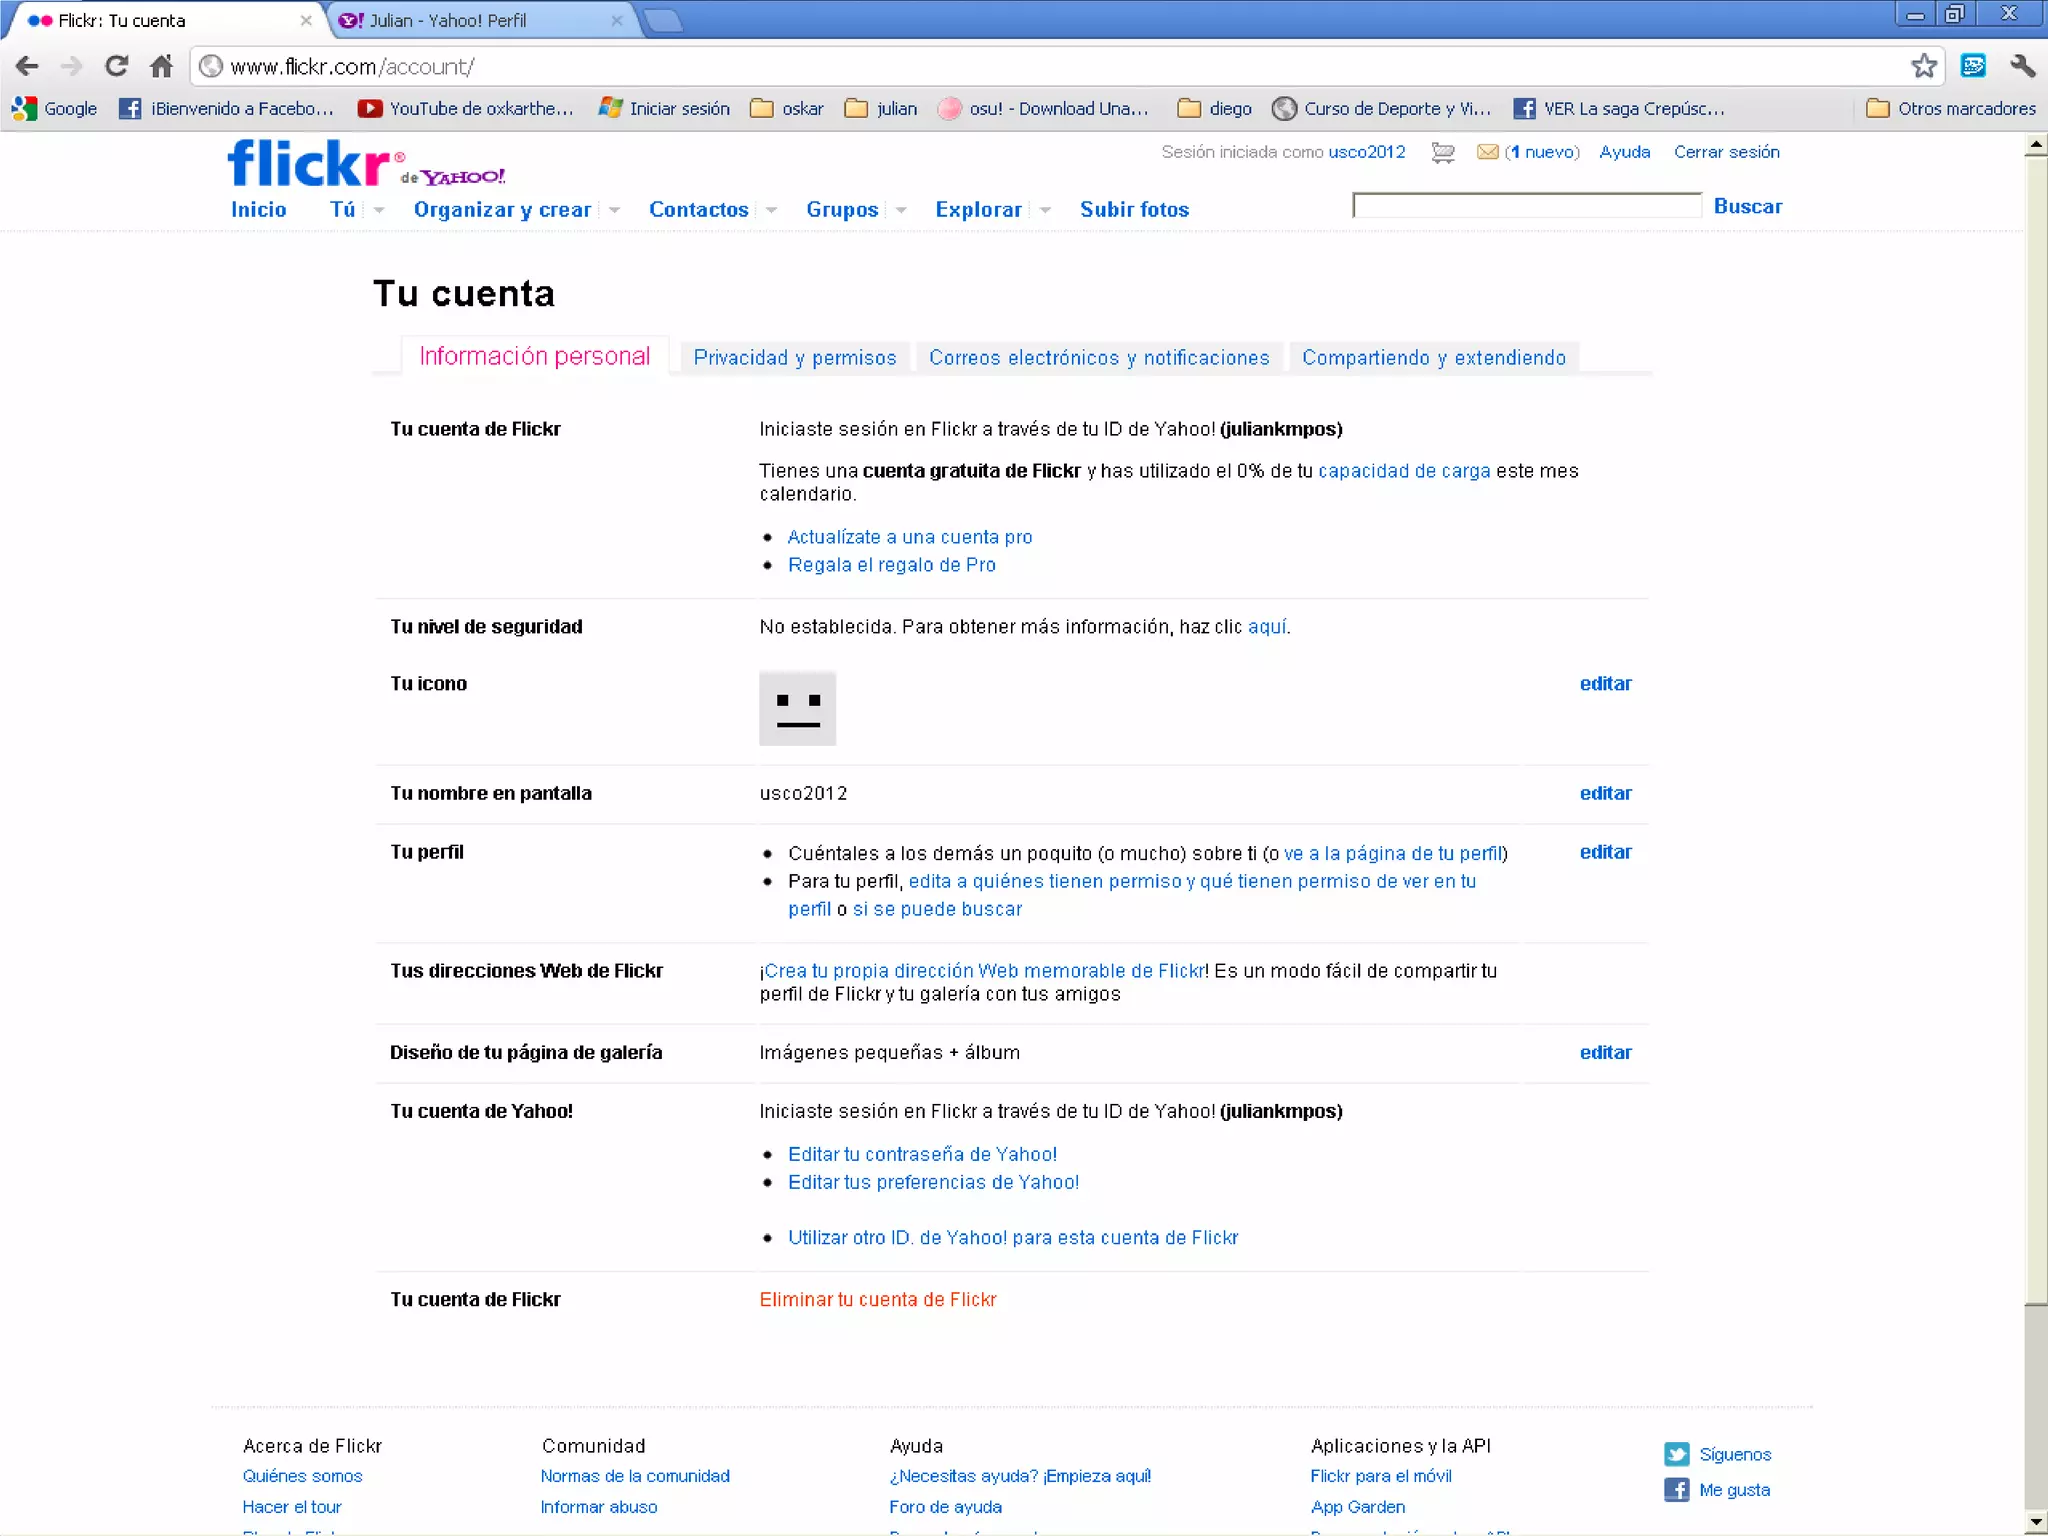Click the Flickr search input field
Viewport: 2048px width, 1536px height.
(x=1526, y=206)
